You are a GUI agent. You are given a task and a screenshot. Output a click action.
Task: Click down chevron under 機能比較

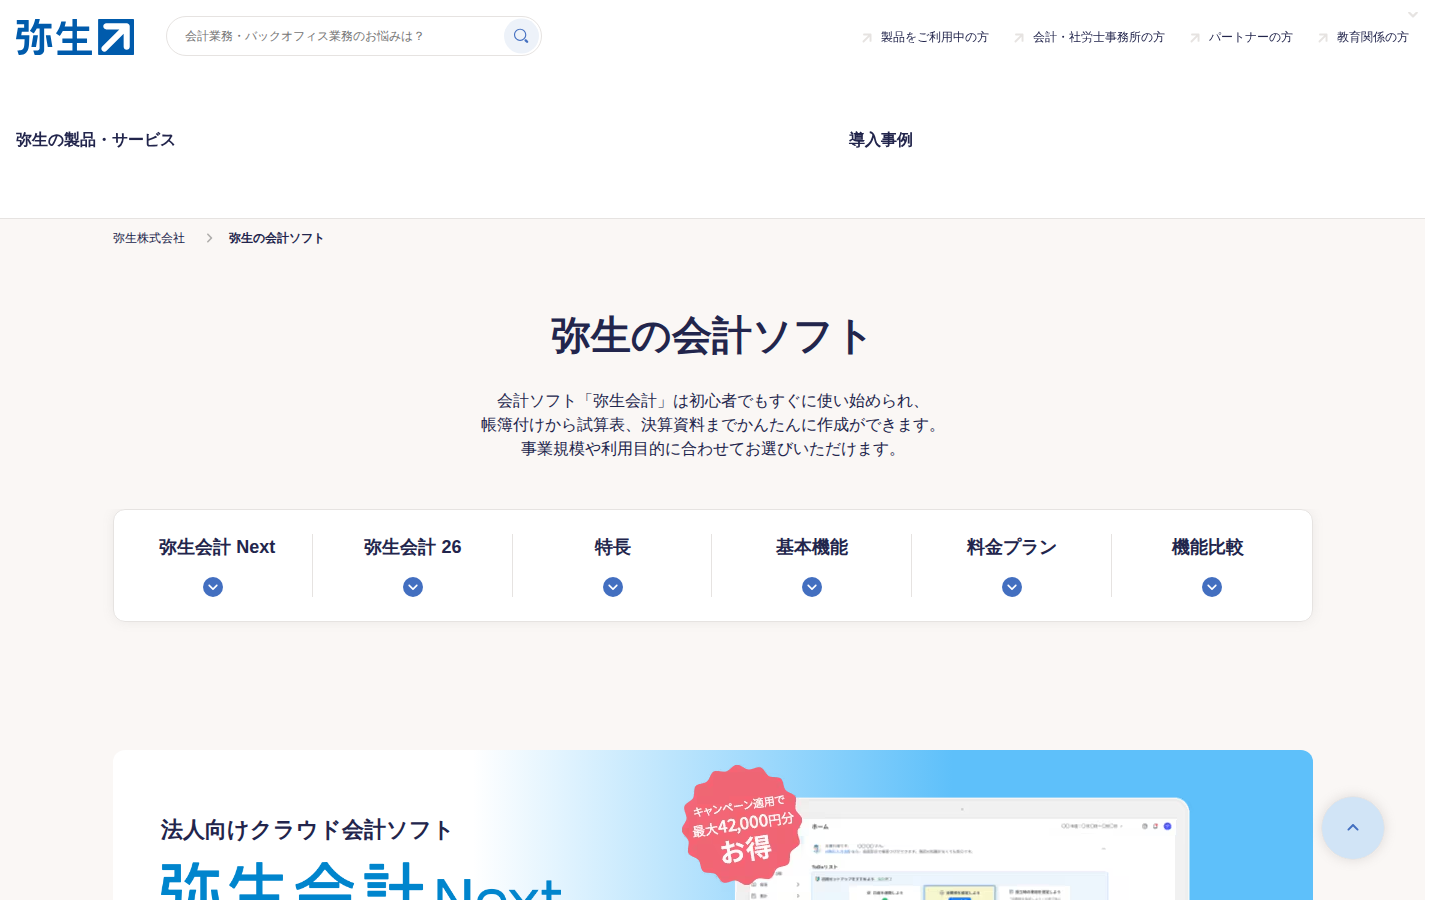coord(1212,587)
